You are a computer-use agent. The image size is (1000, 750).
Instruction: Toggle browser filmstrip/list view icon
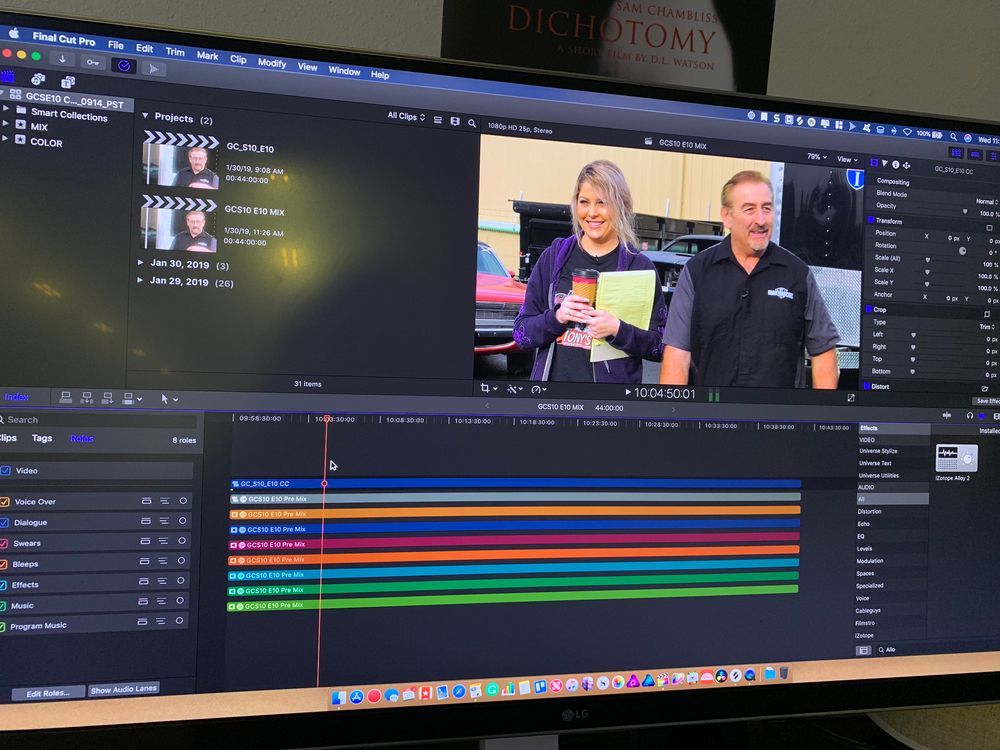click(438, 120)
